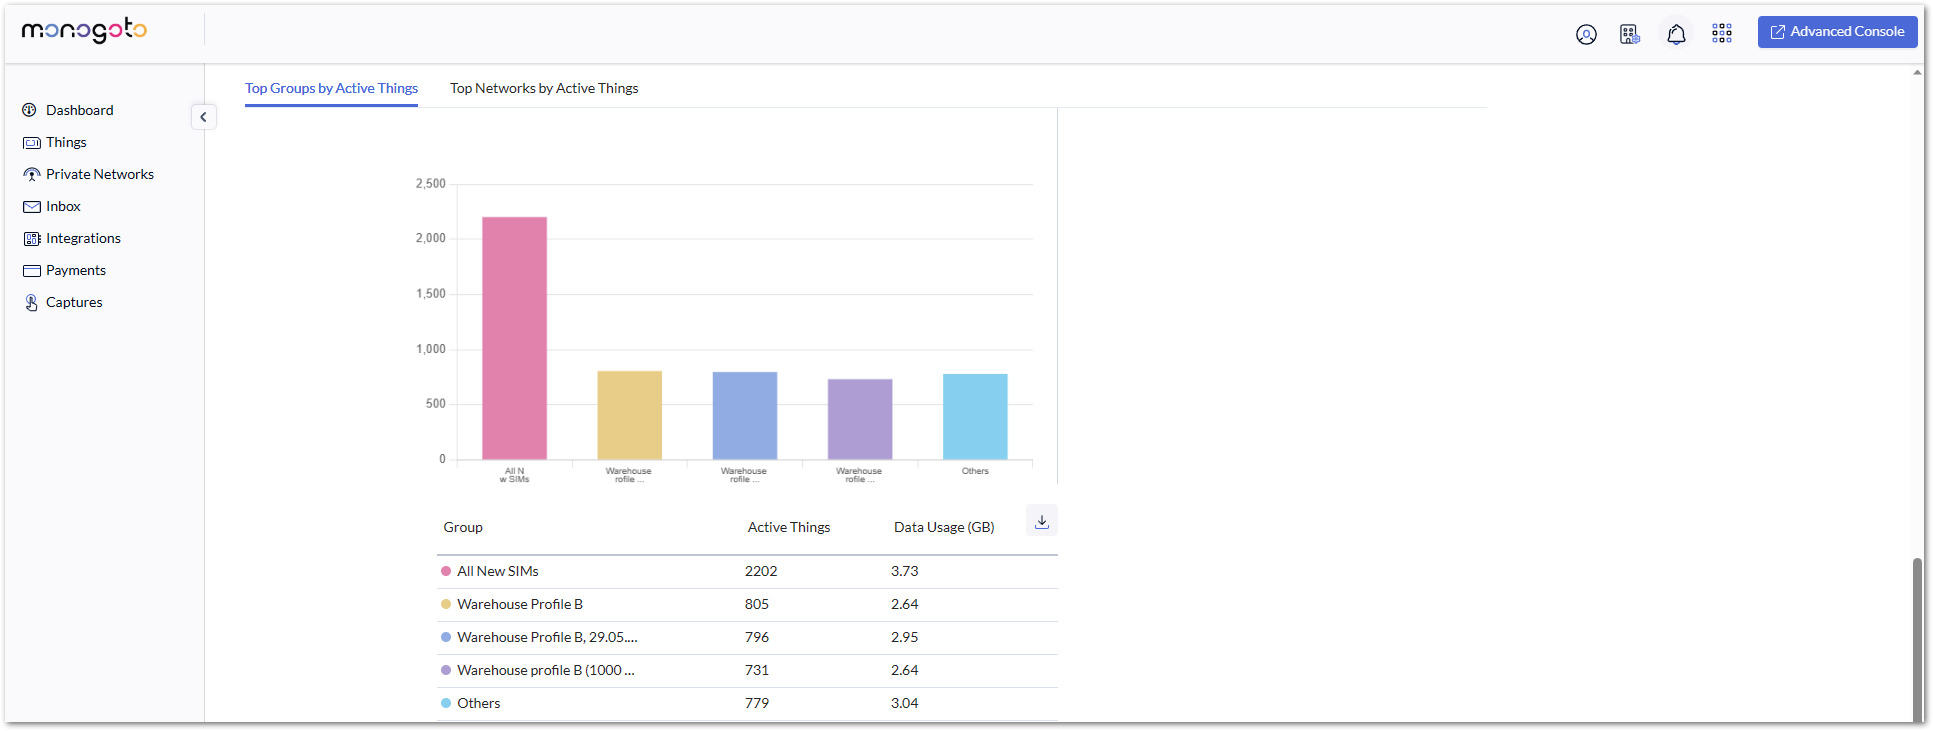The height and width of the screenshot is (731, 1933).
Task: Open the Inbox section
Action: (x=63, y=206)
